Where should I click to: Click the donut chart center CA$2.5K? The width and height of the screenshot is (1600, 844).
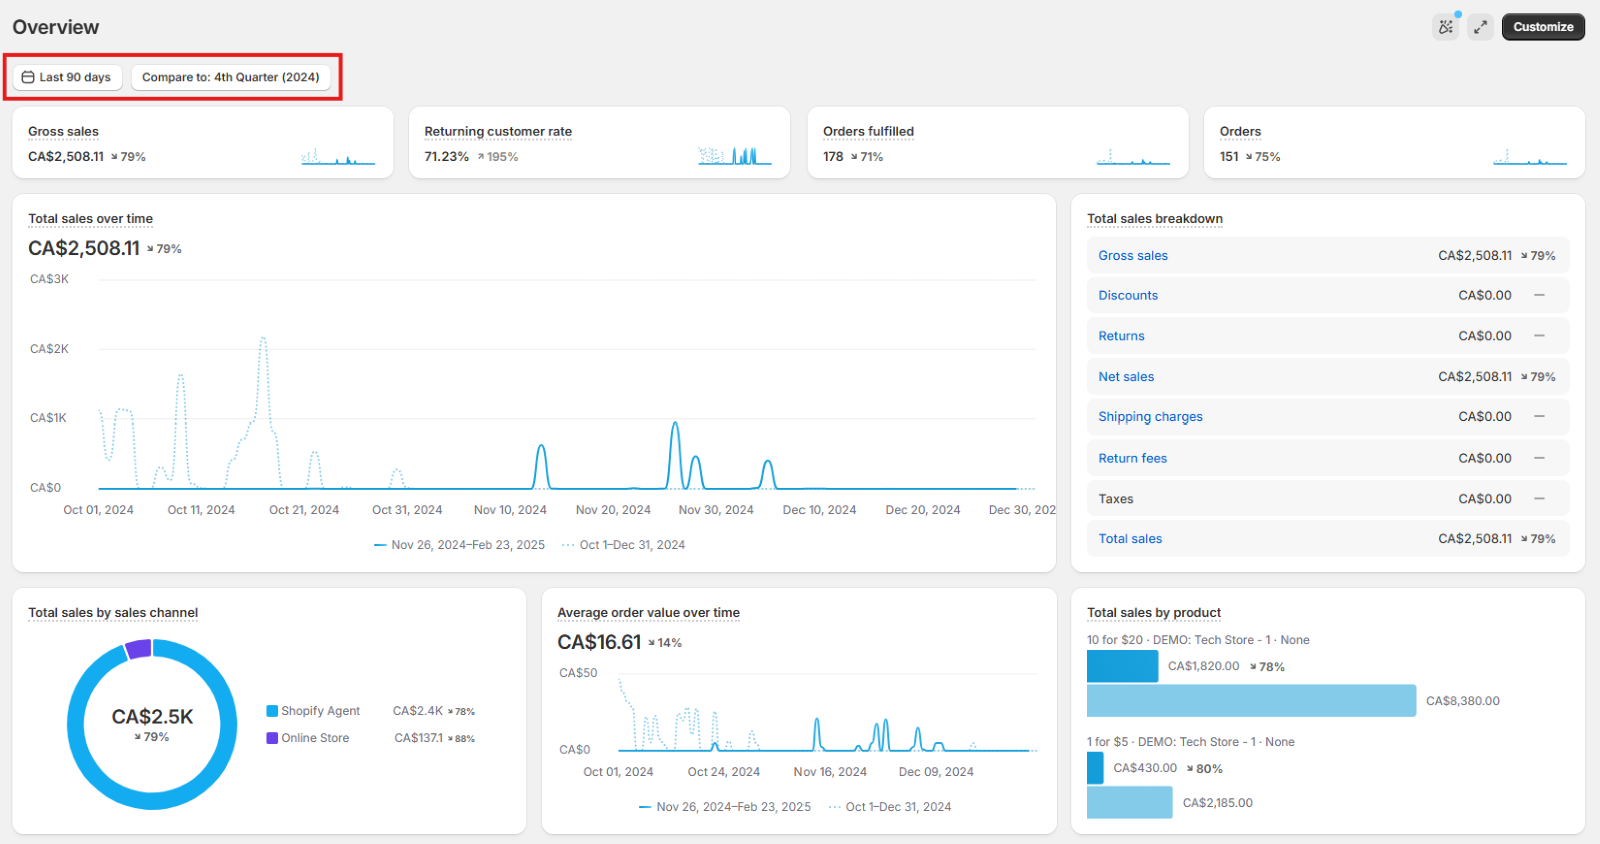pos(152,718)
